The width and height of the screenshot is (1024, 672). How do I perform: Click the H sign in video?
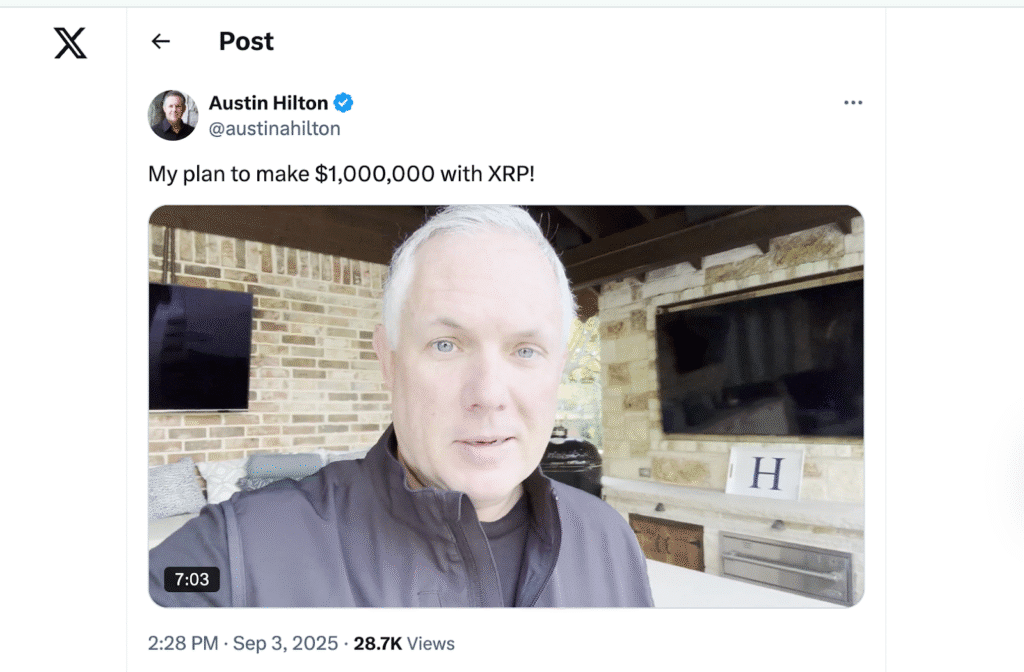[765, 472]
